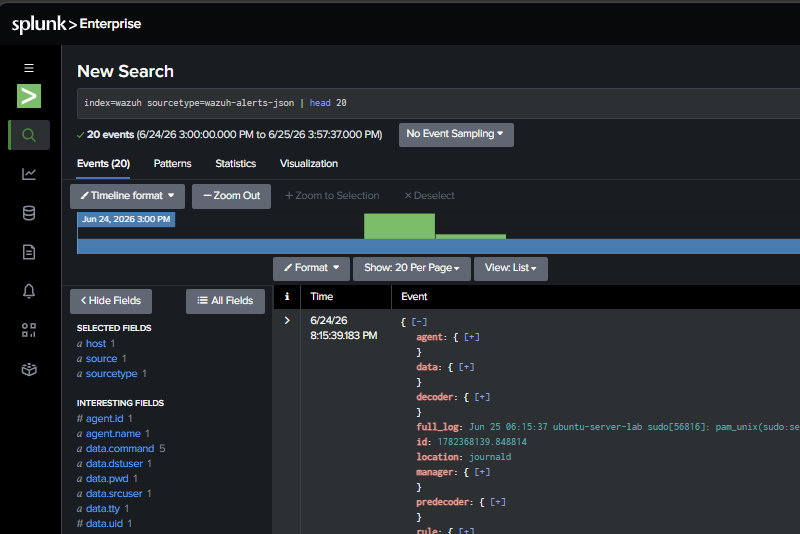
Task: Open the data.tty field
Action: point(103,508)
